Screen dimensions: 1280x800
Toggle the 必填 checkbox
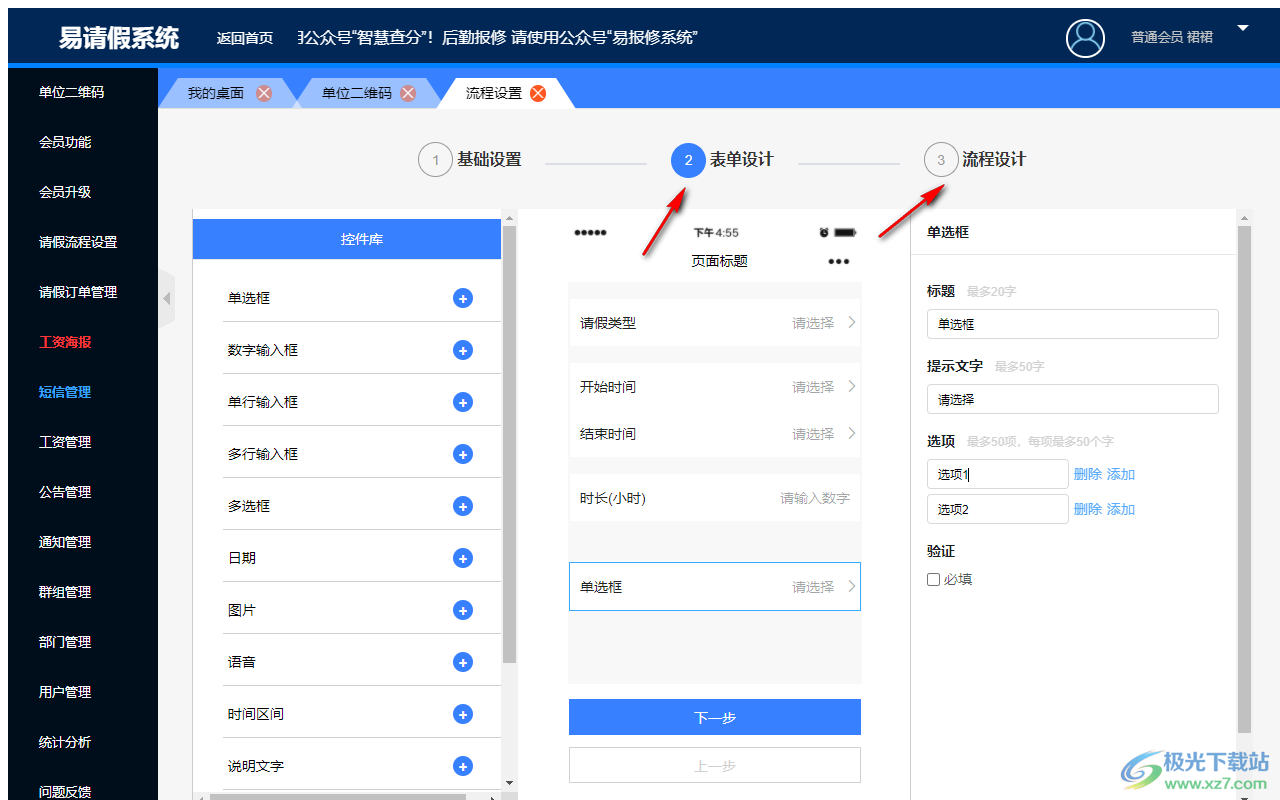[933, 579]
